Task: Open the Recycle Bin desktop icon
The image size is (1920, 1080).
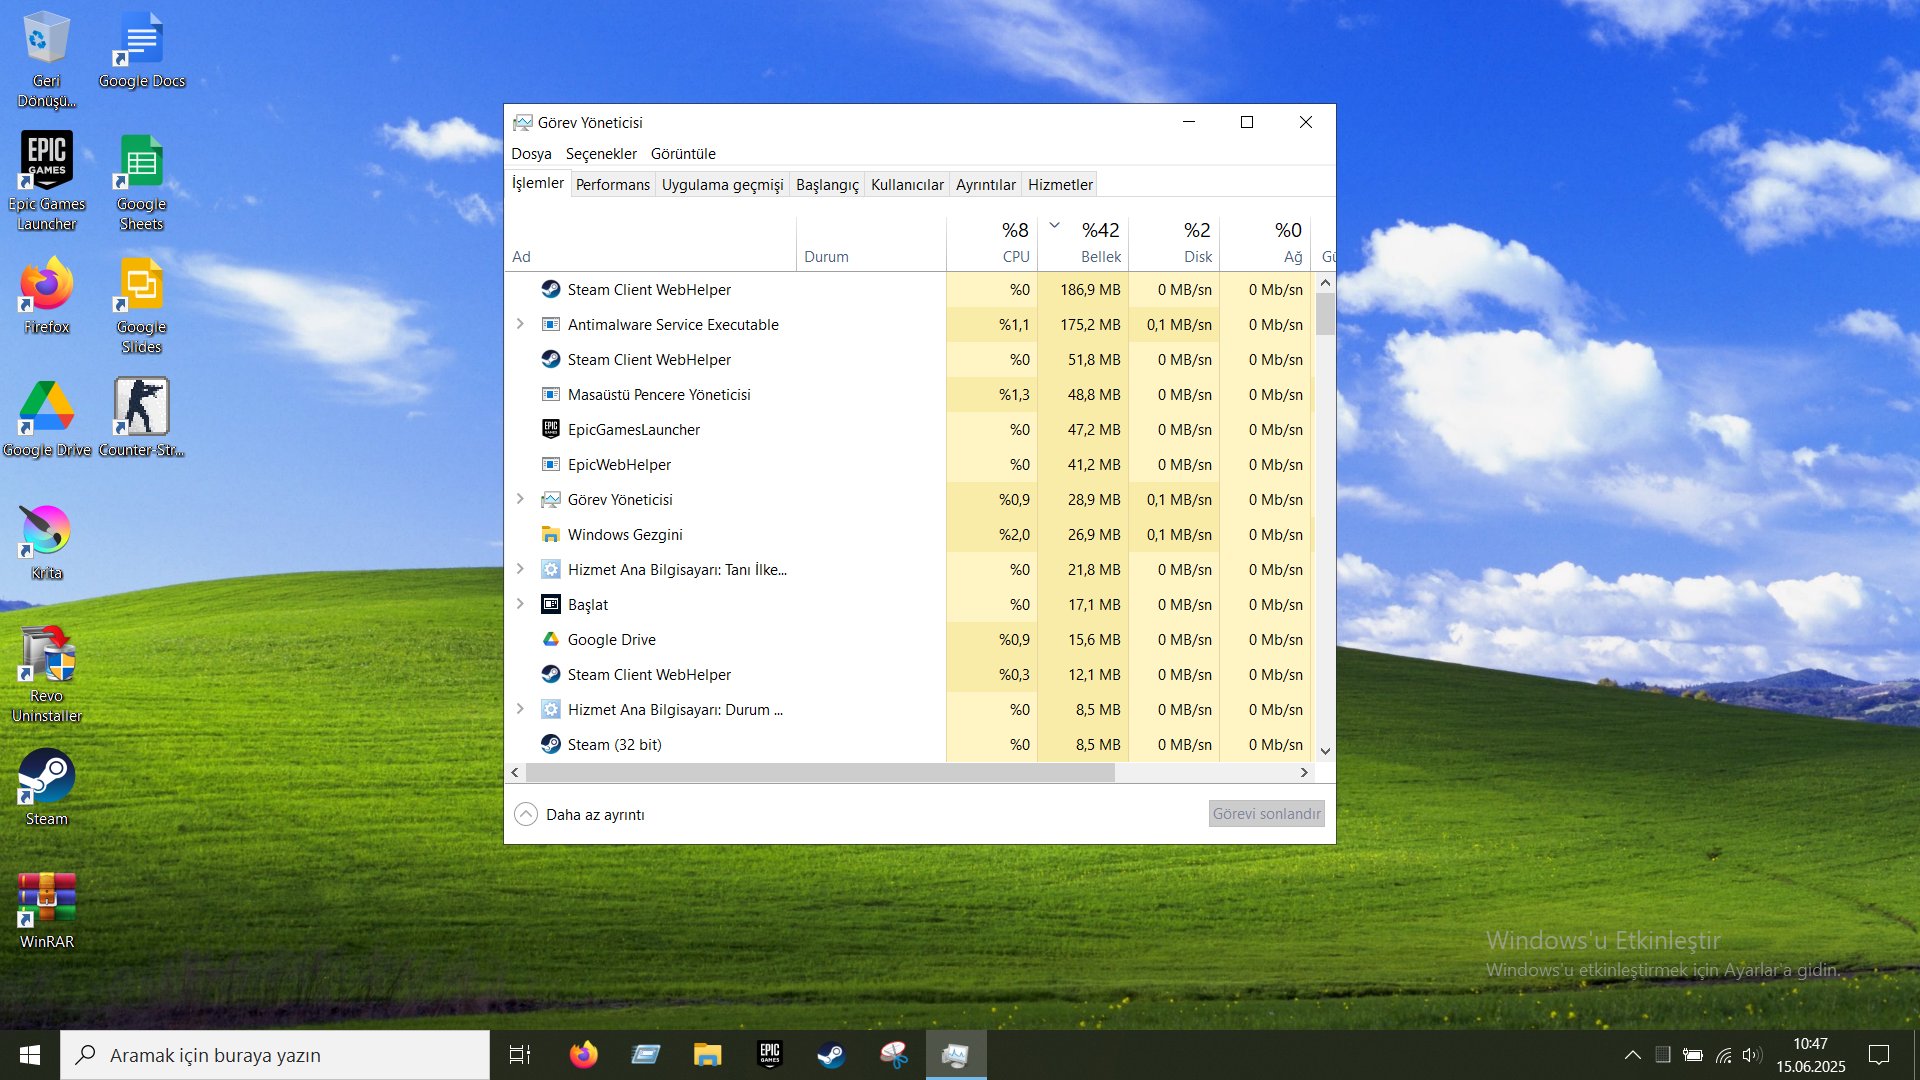Action: point(46,59)
